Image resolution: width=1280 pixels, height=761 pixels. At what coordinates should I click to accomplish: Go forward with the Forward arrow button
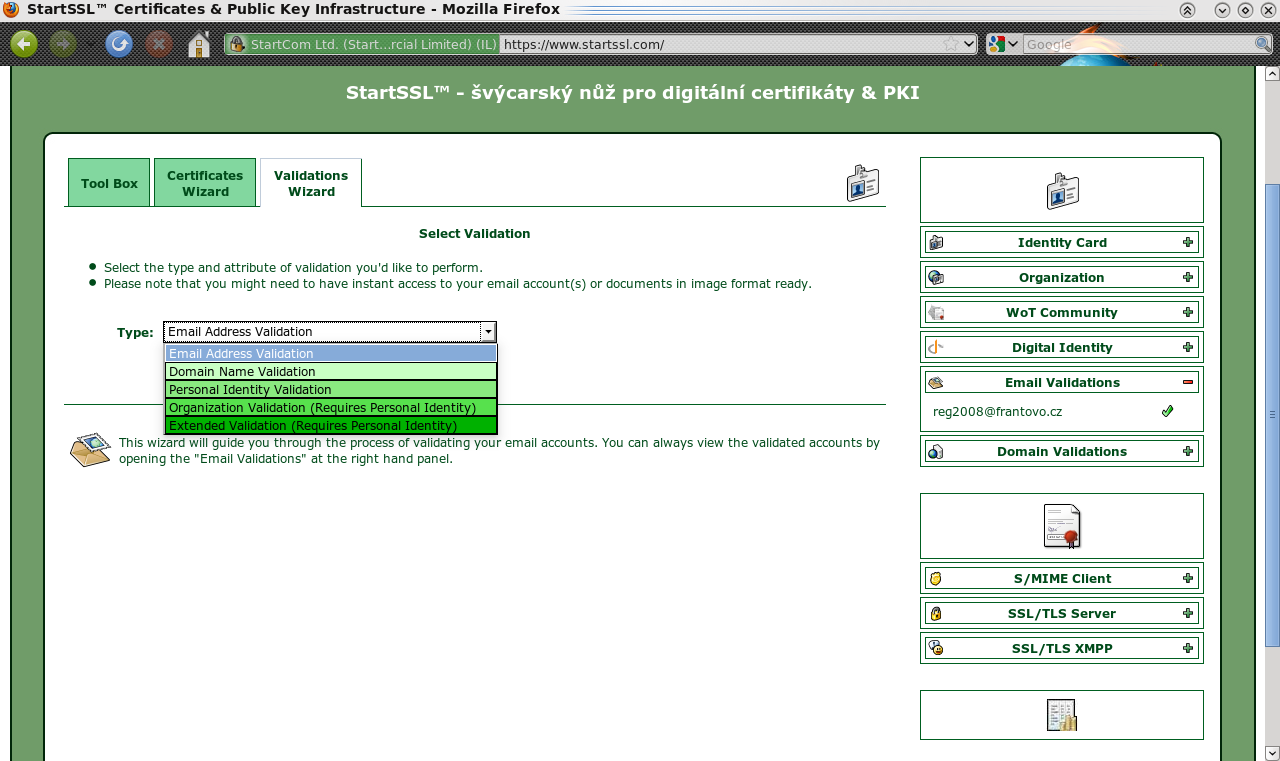coord(63,44)
